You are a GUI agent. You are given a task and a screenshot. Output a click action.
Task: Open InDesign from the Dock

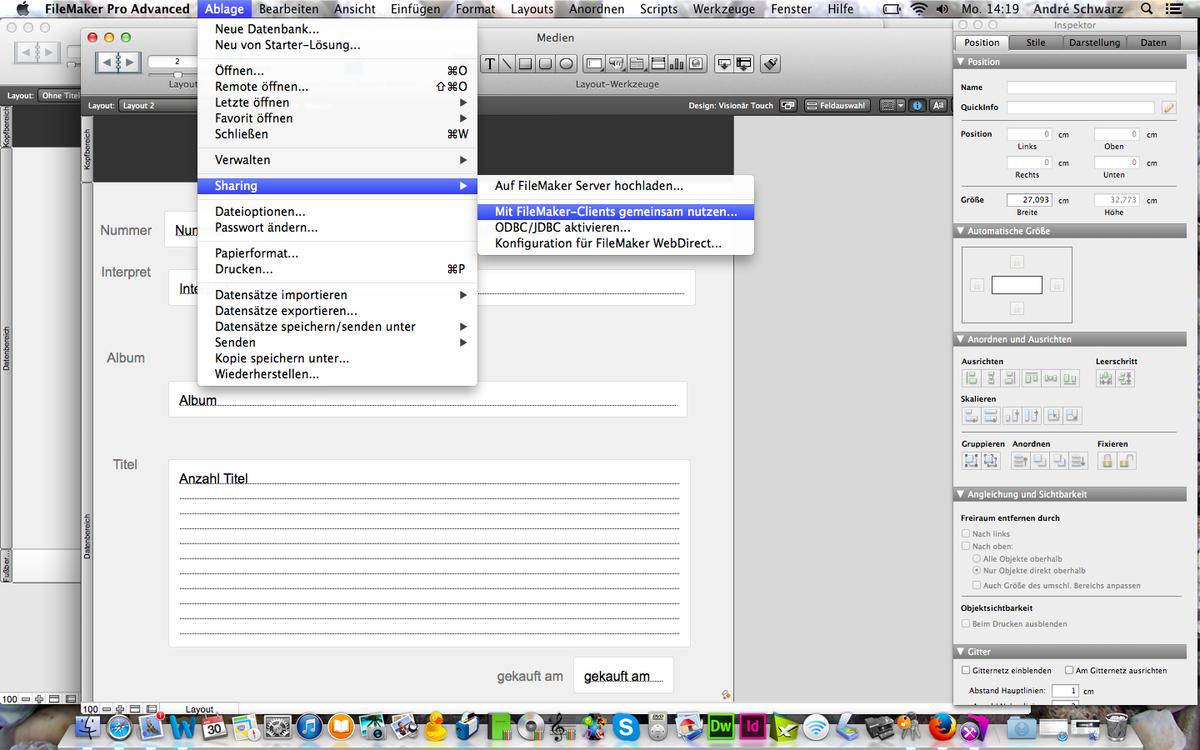pyautogui.click(x=752, y=727)
